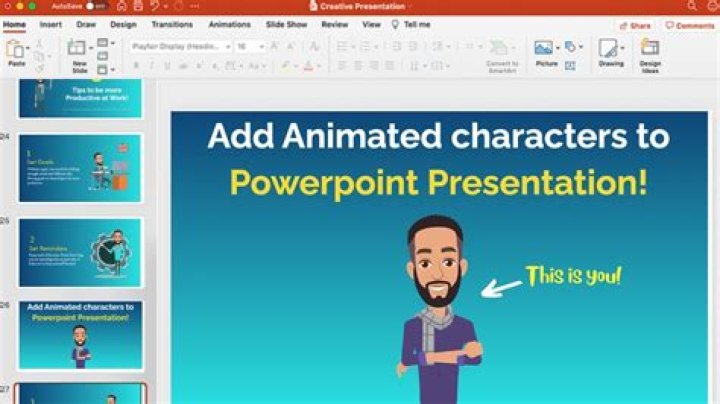
Task: Insert a New Slide
Action: pos(78,50)
